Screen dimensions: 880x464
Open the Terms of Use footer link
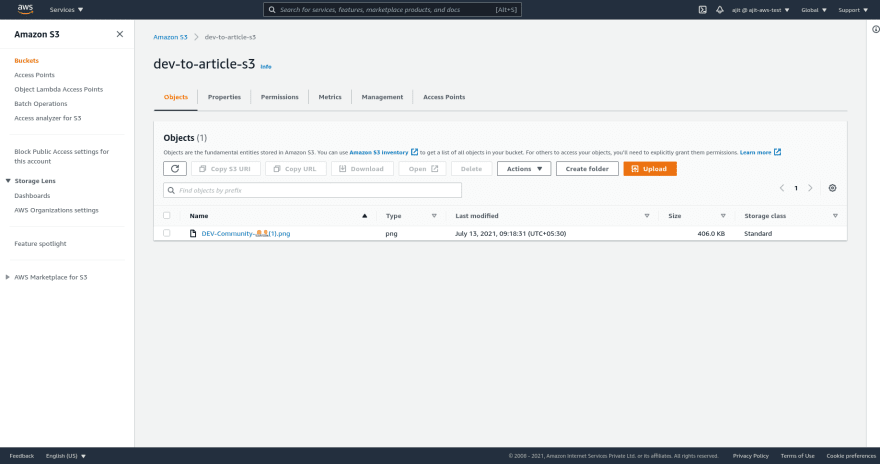[x=797, y=456]
